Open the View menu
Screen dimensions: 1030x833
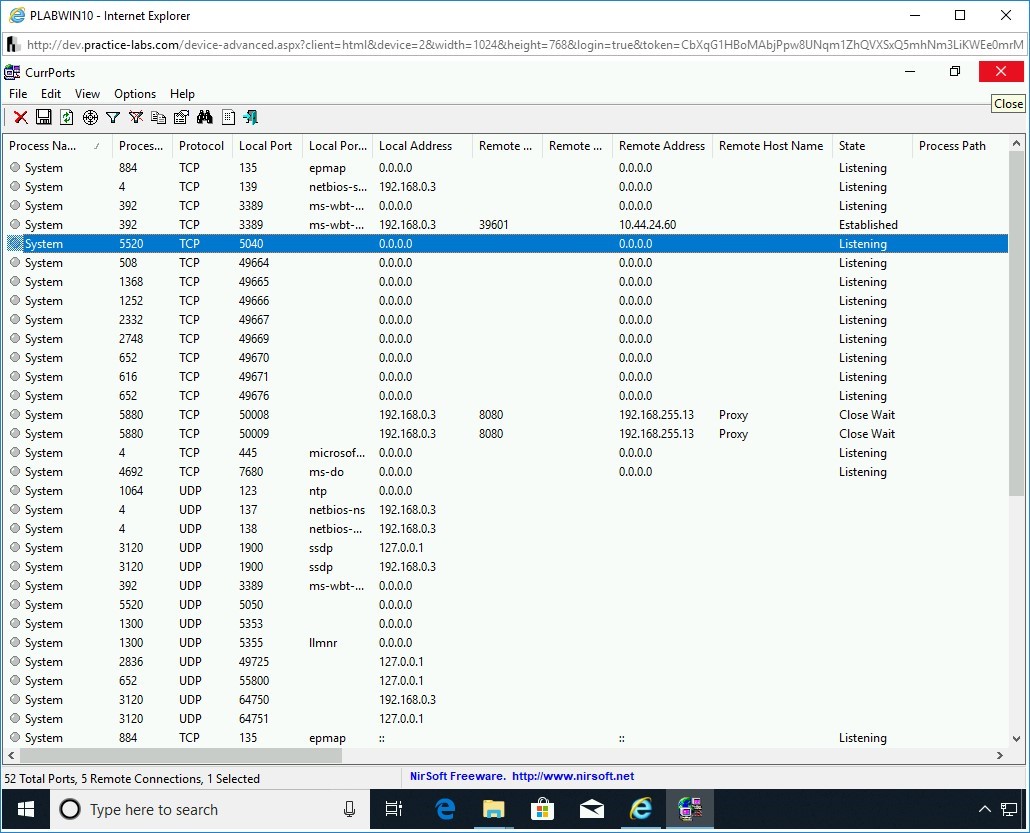[x=88, y=94]
